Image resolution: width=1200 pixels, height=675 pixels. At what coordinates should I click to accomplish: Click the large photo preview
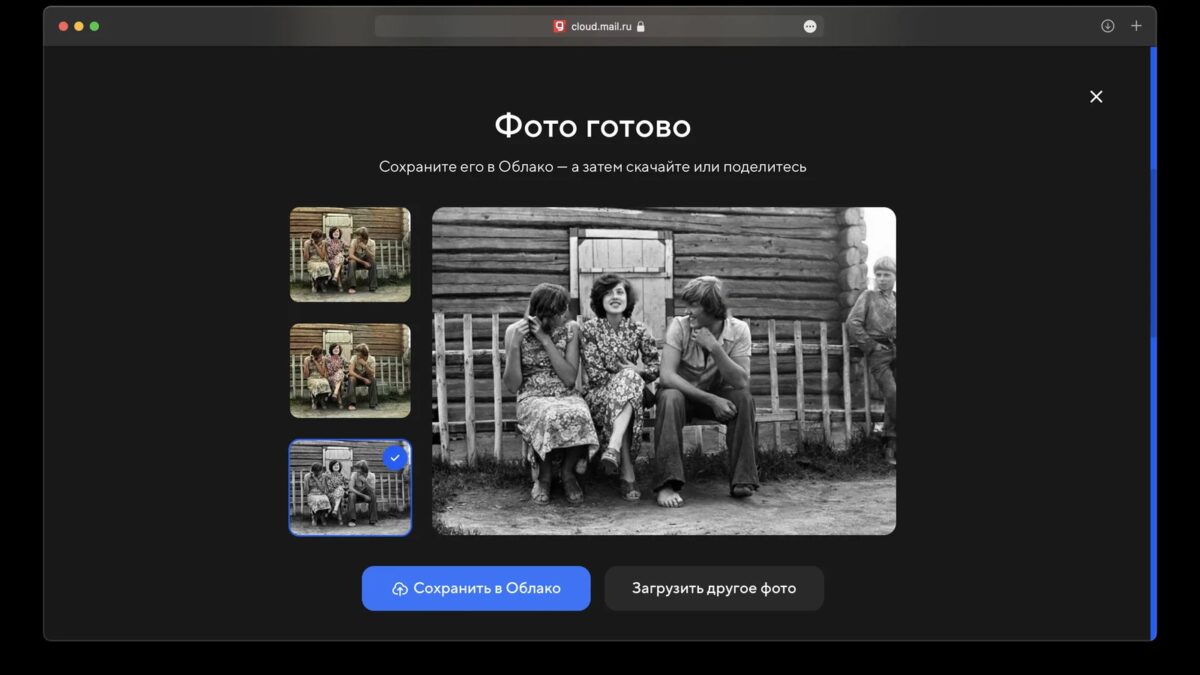click(664, 371)
